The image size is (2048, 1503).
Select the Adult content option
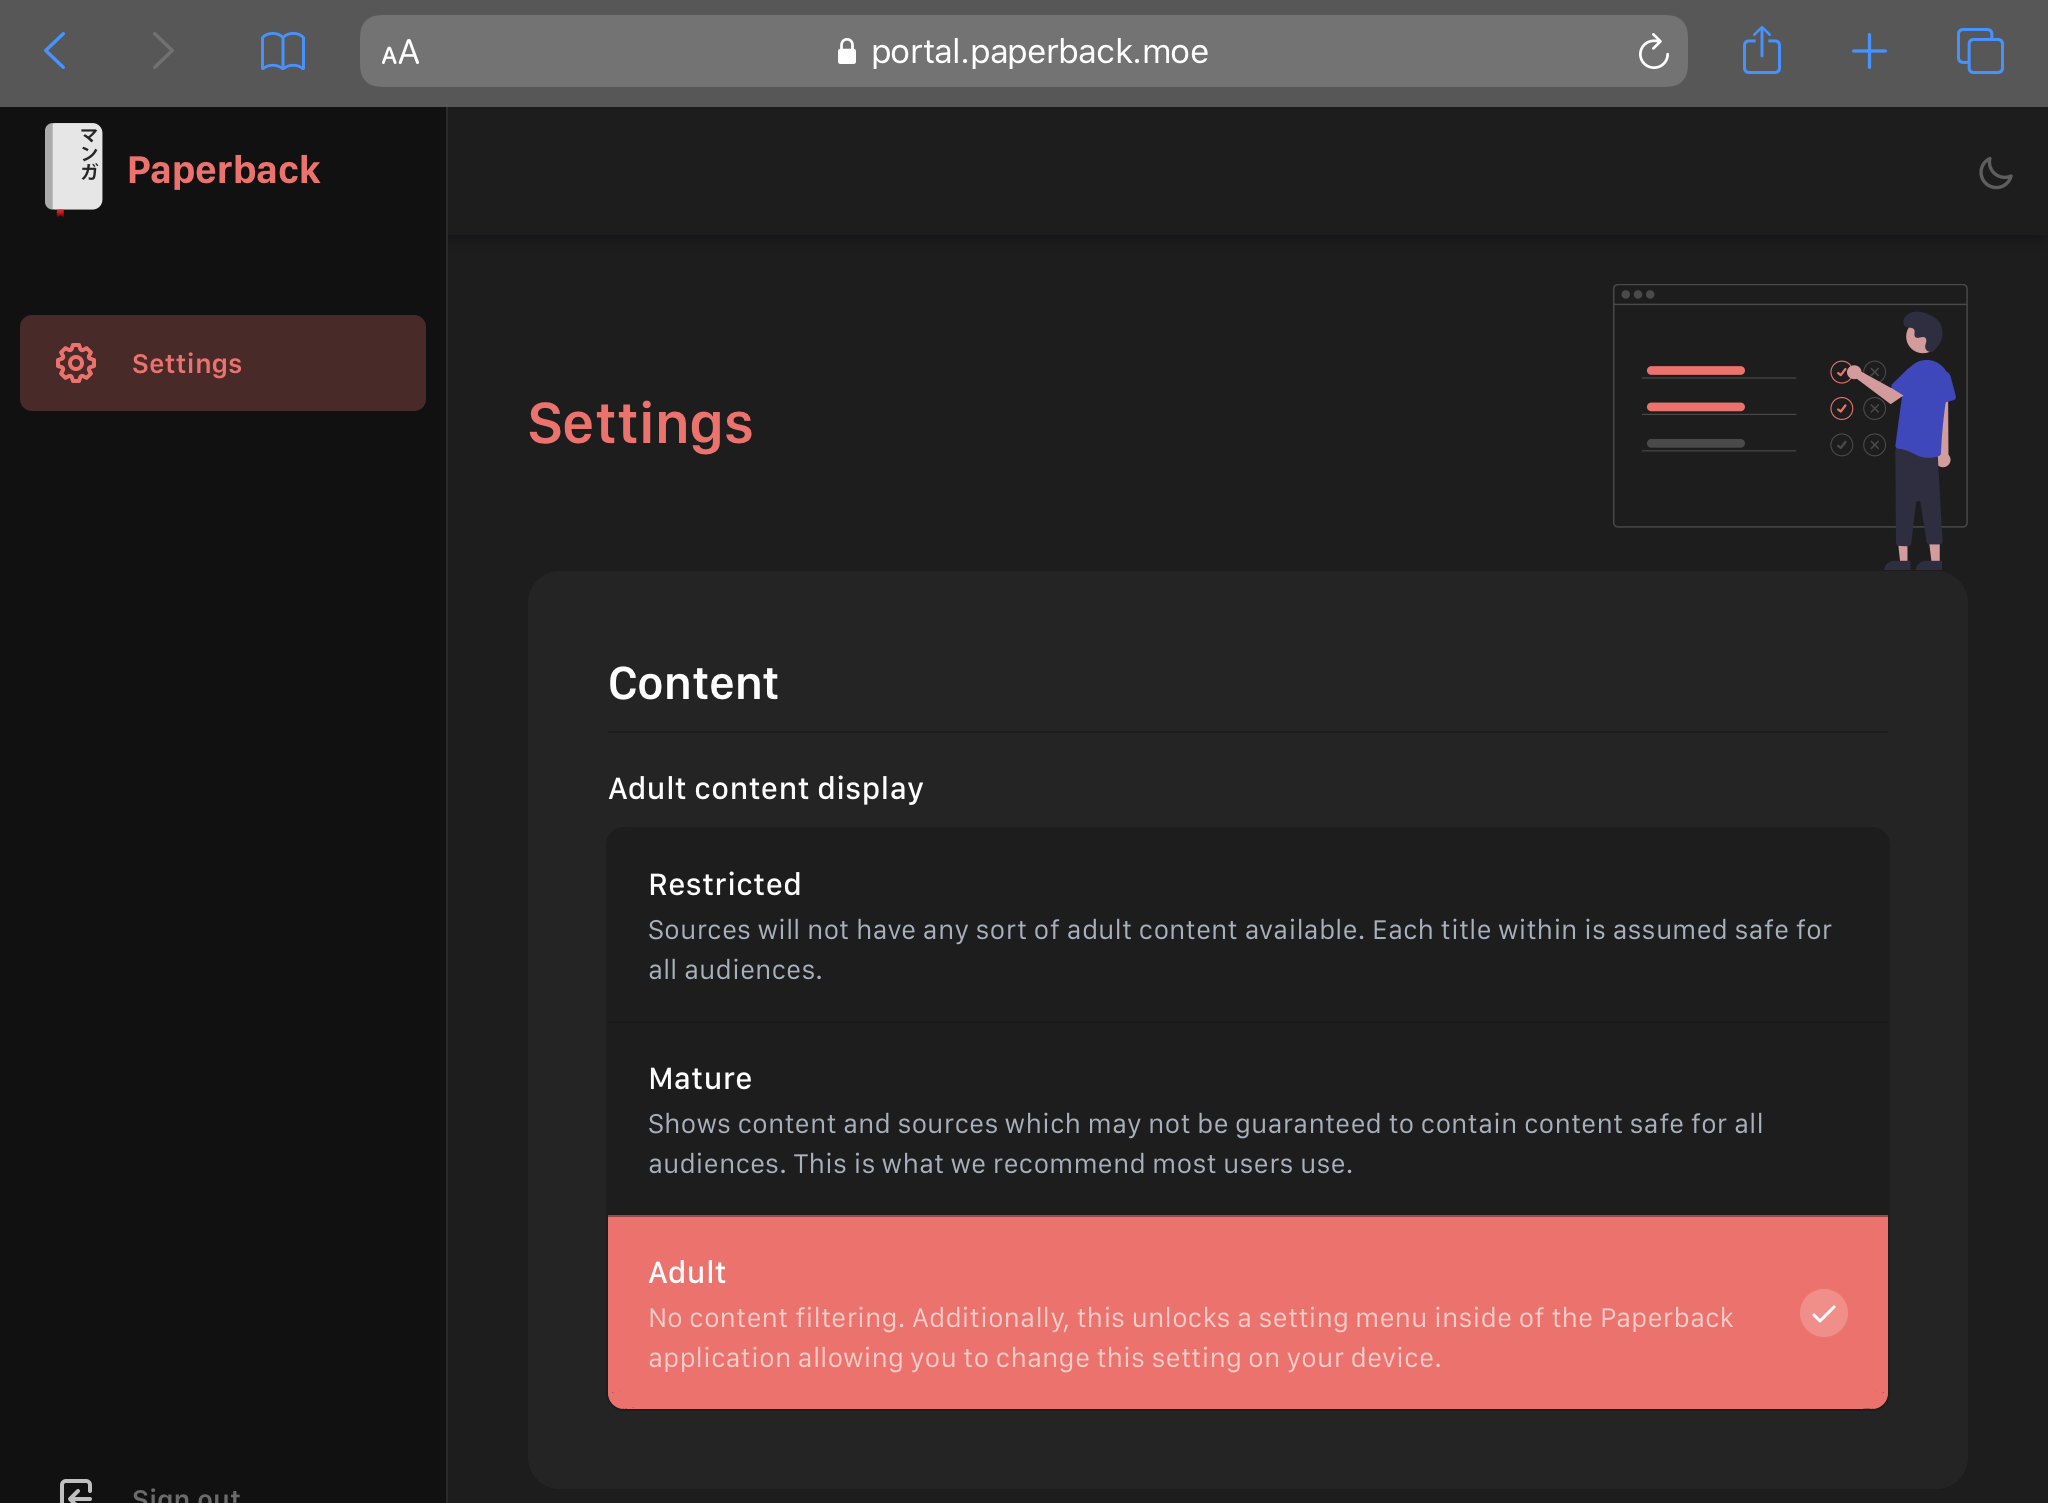coord(1248,1312)
